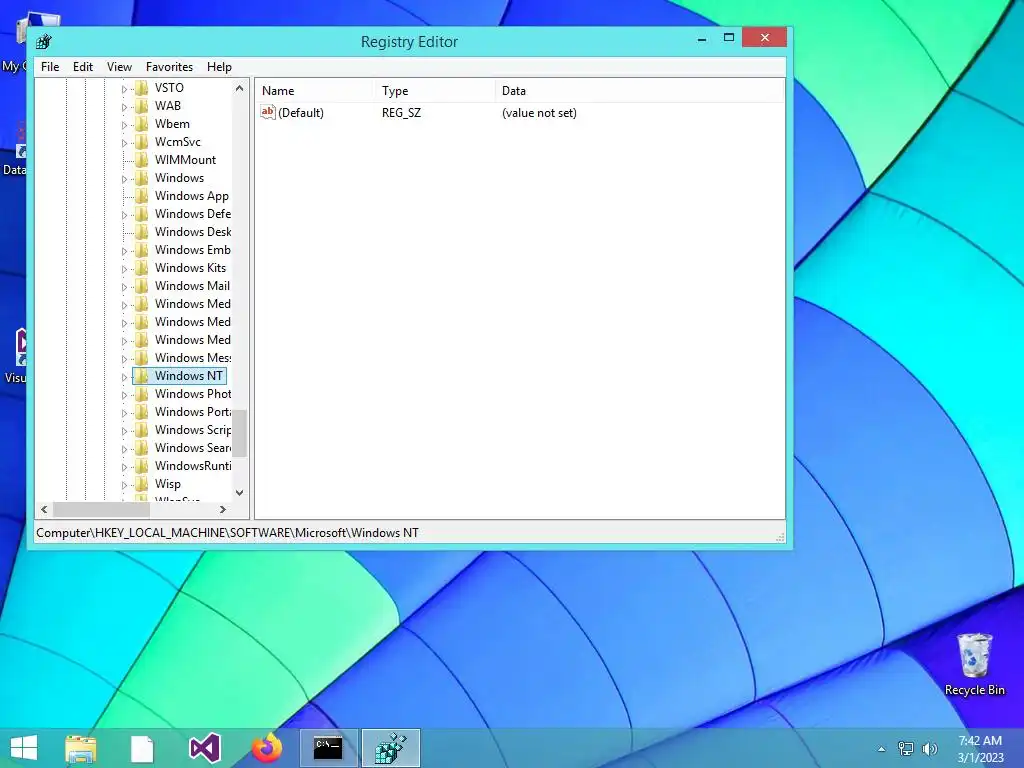1024x768 pixels.
Task: Select the Windows Phot key
Action: point(193,394)
